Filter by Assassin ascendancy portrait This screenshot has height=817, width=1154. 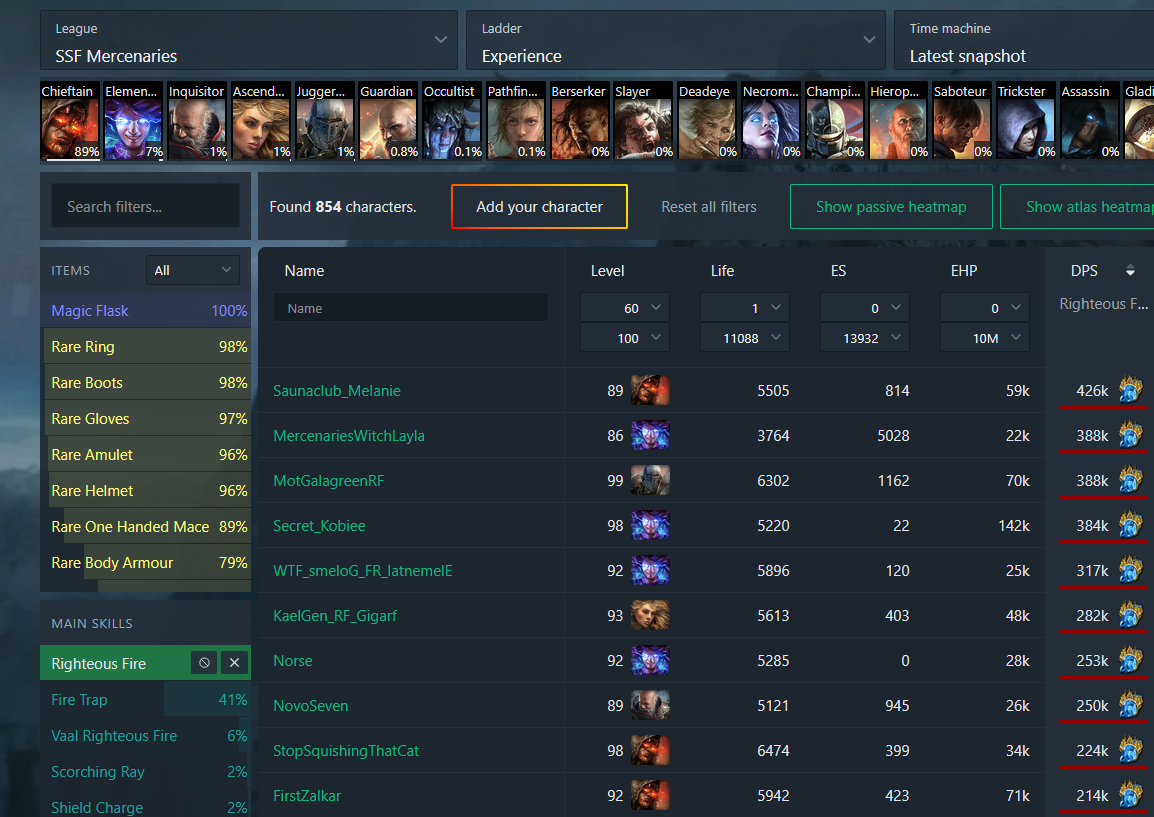coord(1090,121)
